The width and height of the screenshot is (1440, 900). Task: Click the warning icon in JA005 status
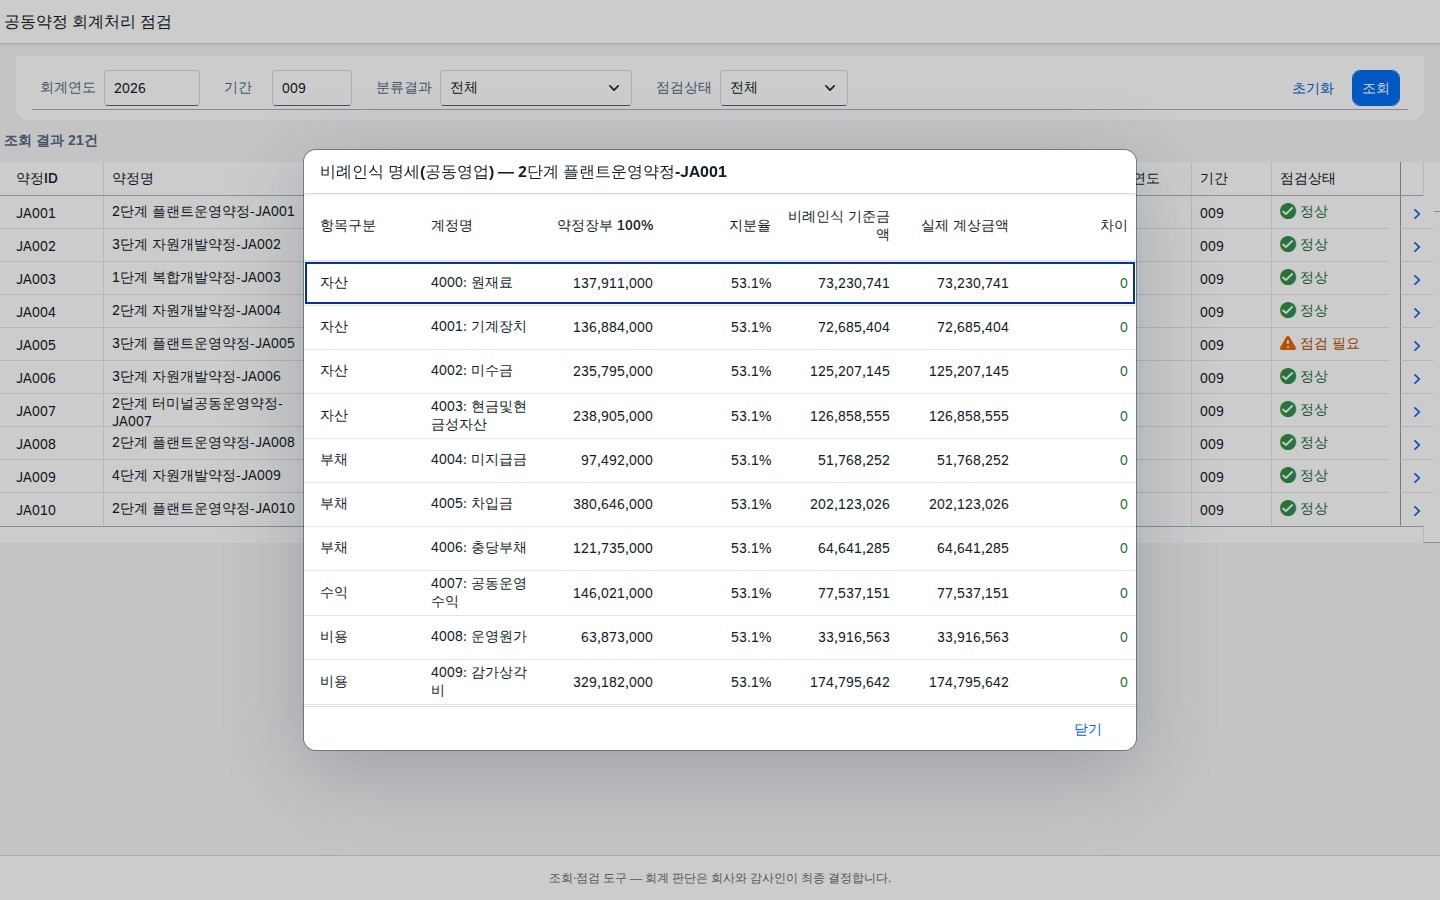(1288, 343)
